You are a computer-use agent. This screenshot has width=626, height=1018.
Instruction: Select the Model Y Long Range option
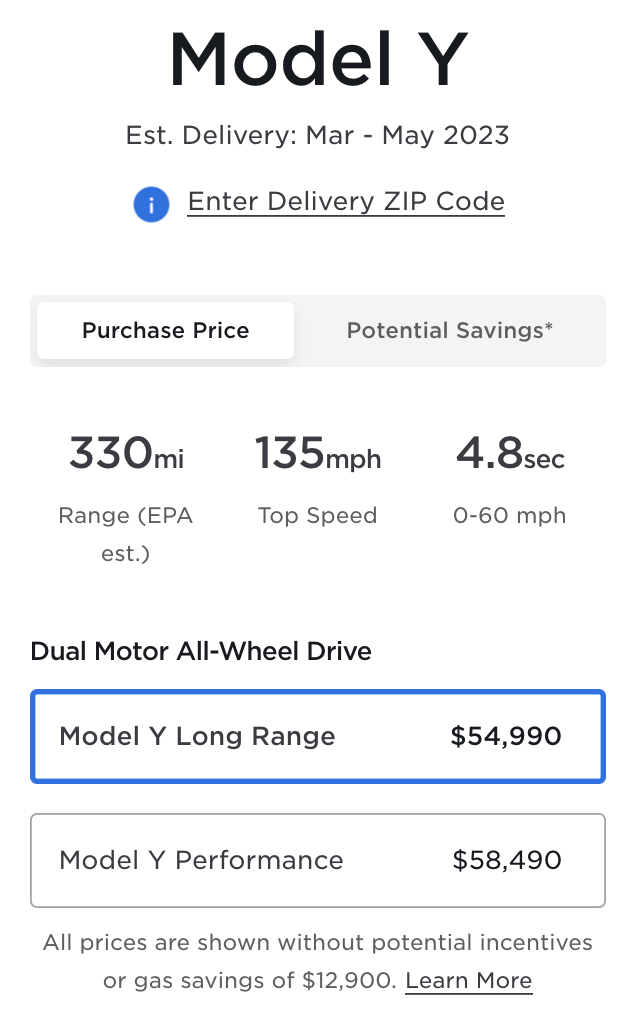318,737
